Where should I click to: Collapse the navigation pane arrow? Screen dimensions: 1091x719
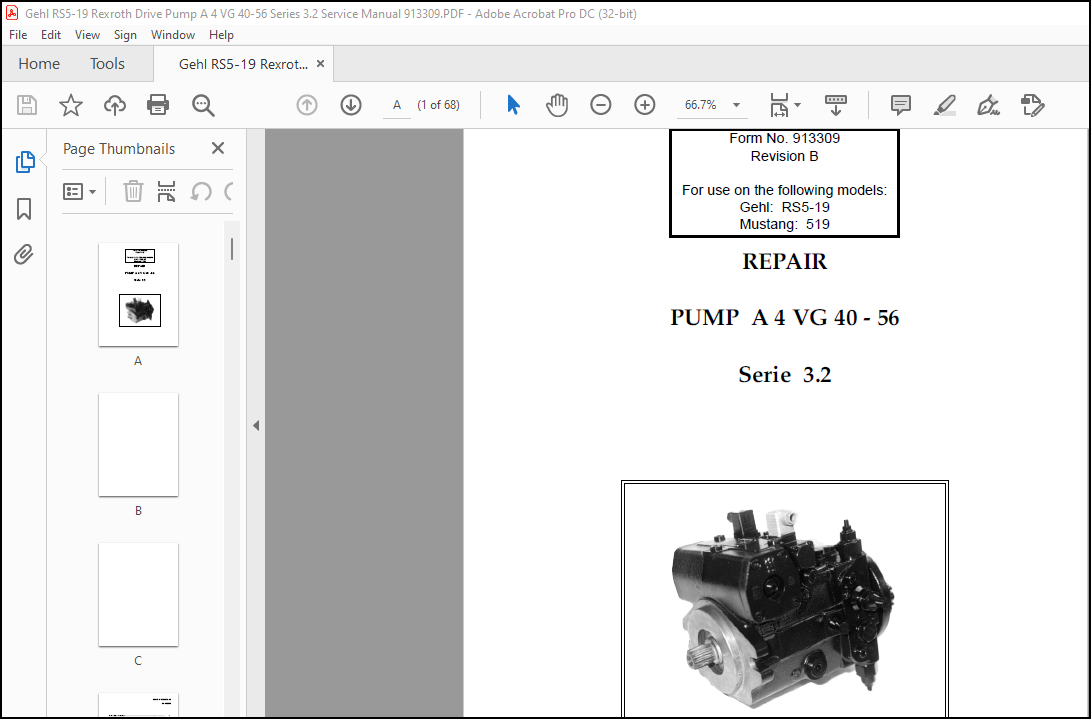(x=256, y=425)
